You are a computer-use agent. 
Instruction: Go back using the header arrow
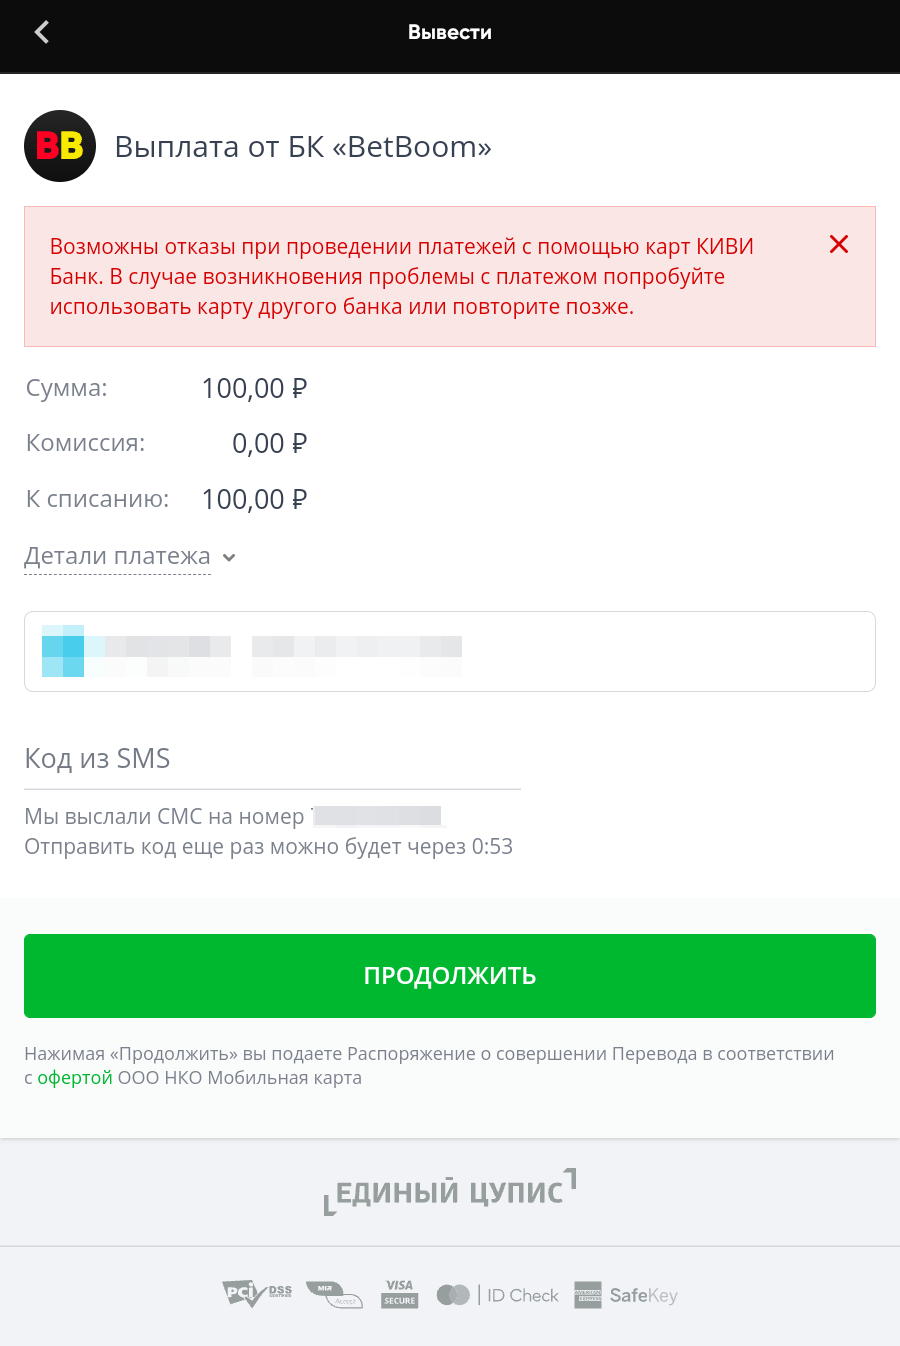(42, 33)
